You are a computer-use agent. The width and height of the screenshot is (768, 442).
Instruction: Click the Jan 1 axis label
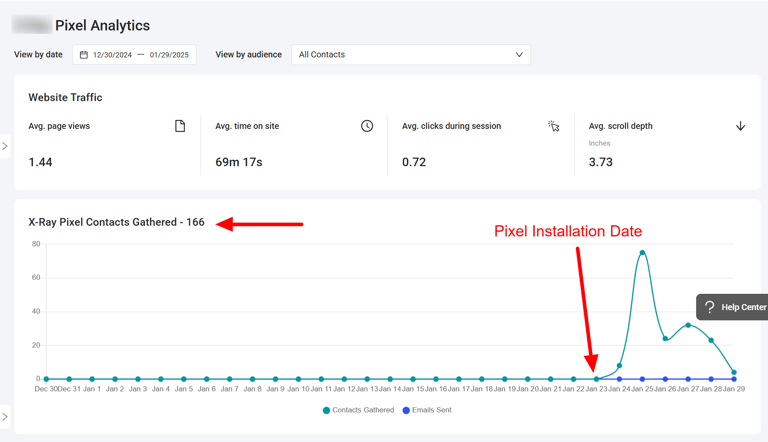point(92,389)
